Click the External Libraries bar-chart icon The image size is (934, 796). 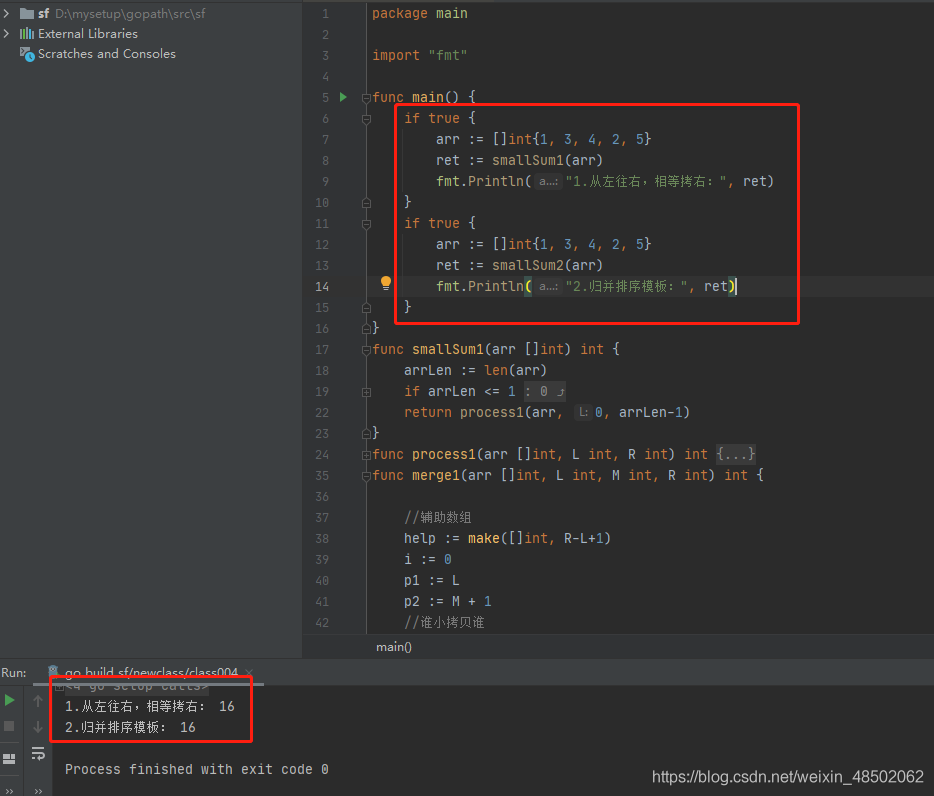click(x=27, y=33)
